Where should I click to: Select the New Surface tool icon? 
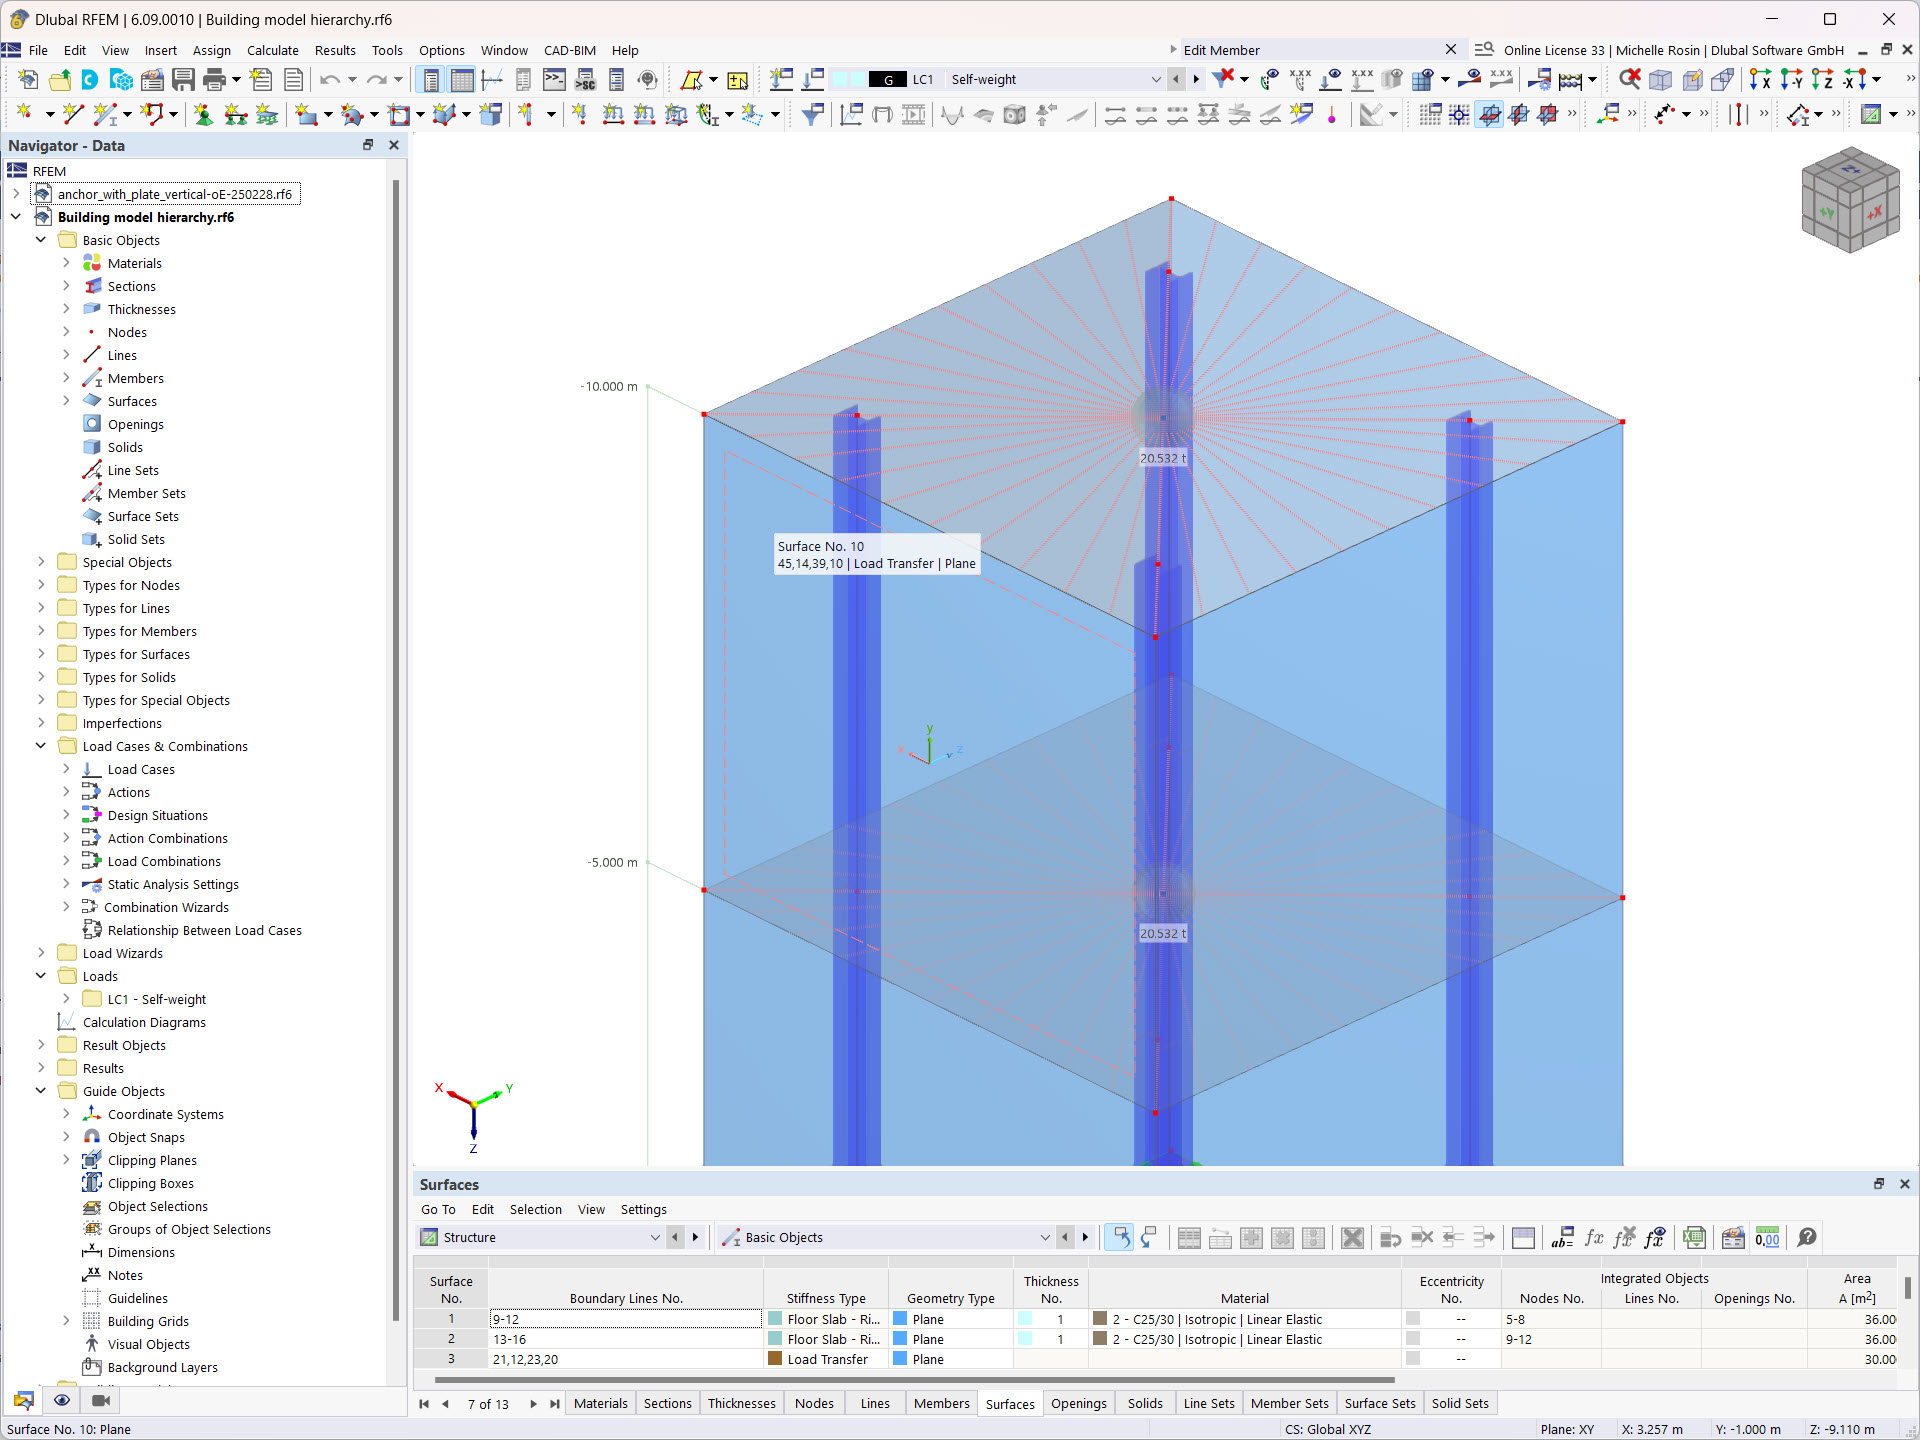(x=306, y=116)
